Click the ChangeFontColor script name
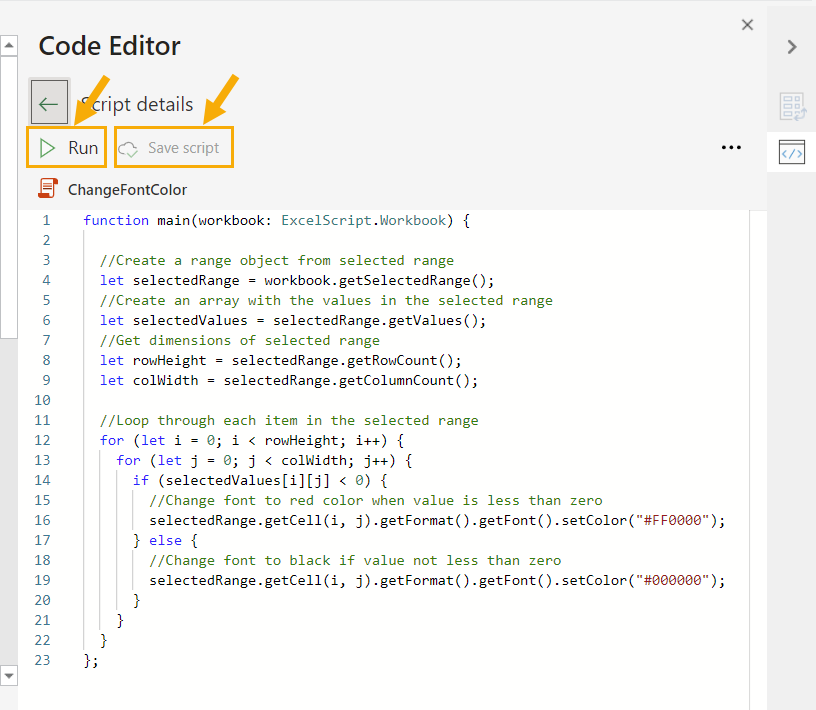The width and height of the screenshot is (816, 710). point(127,189)
